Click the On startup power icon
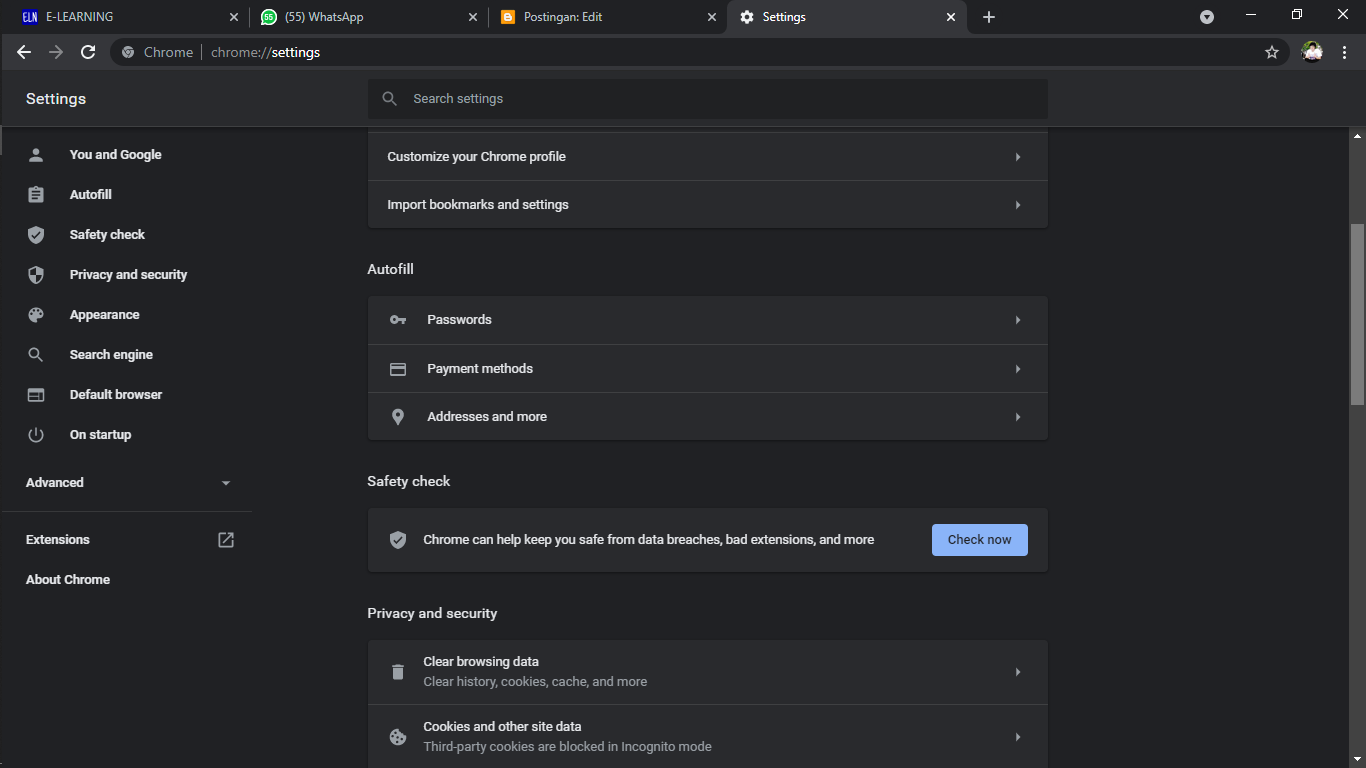The image size is (1366, 768). click(x=36, y=435)
